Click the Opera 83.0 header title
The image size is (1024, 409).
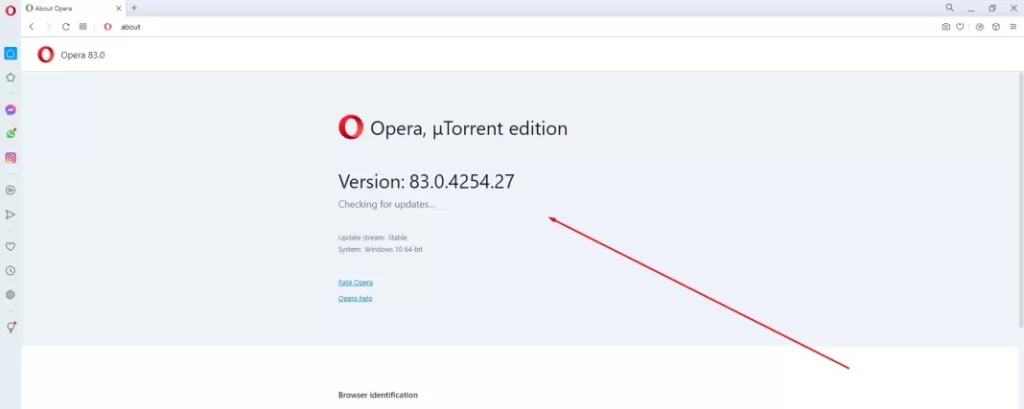pyautogui.click(x=82, y=56)
